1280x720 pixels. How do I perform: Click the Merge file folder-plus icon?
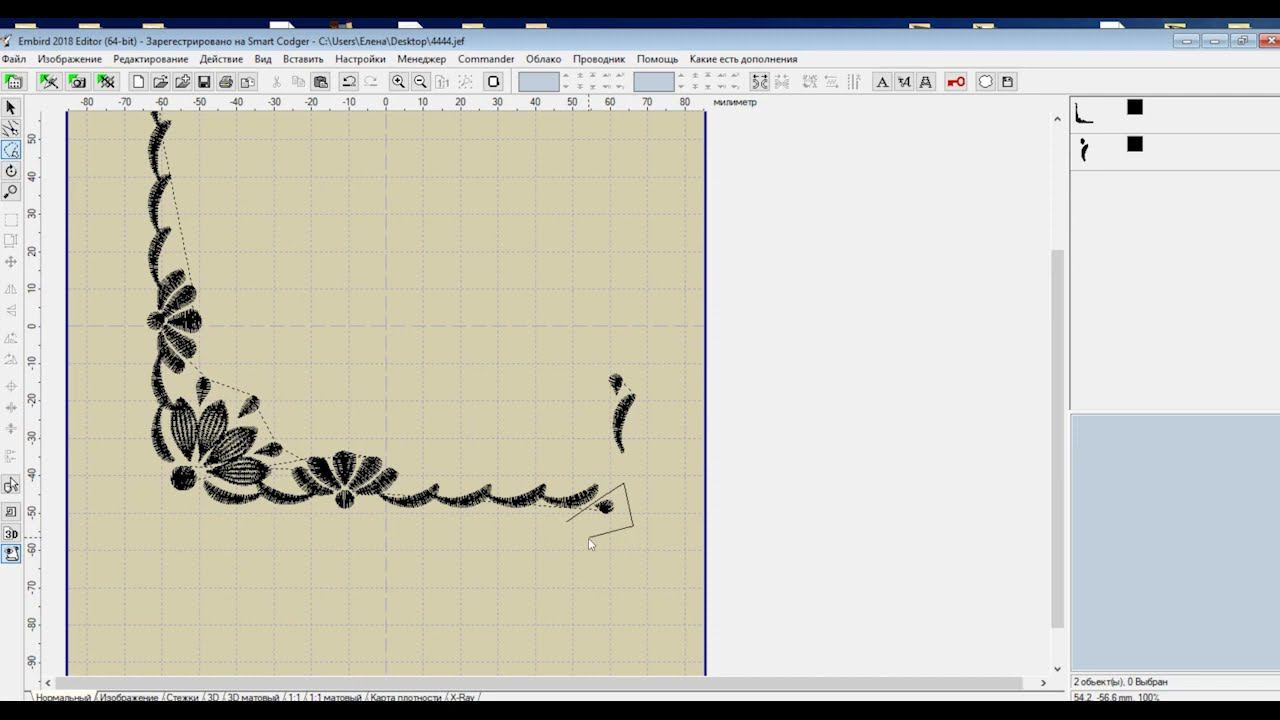point(182,82)
